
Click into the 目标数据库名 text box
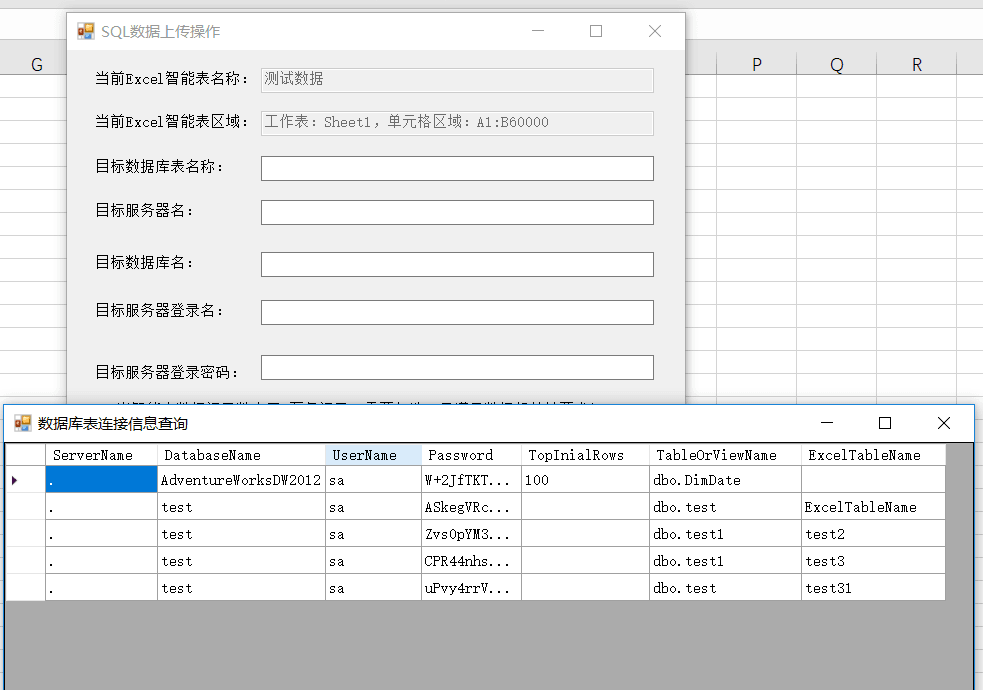point(457,264)
